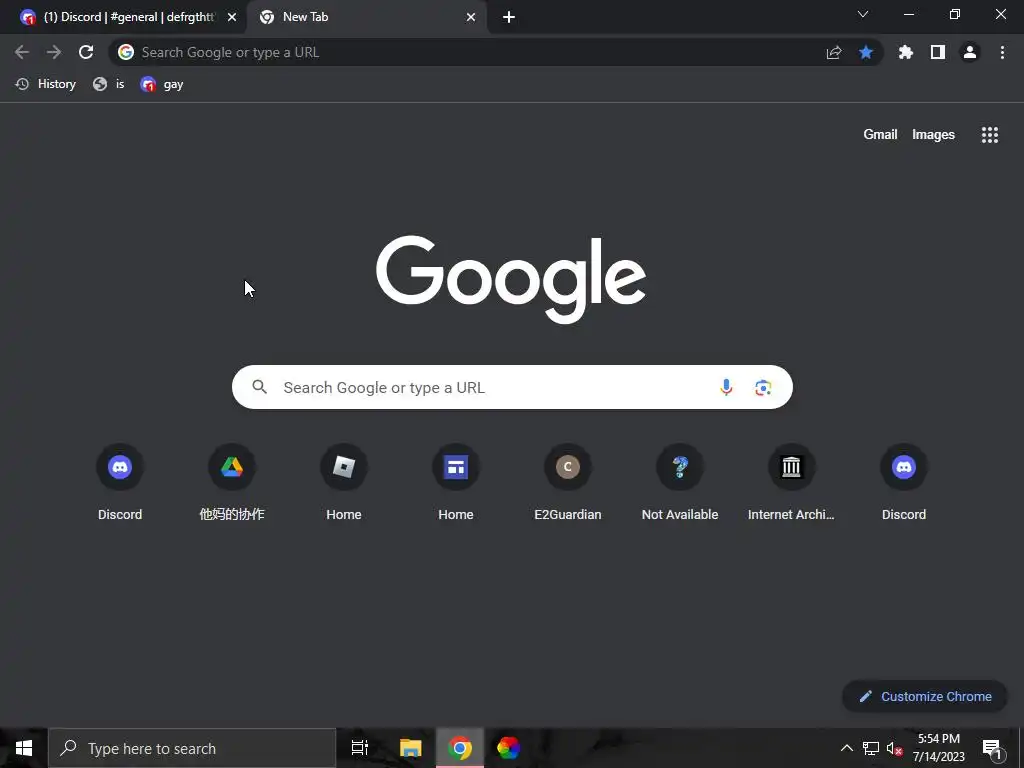Open the Google Drive shortcut 他妈的协作

click(x=232, y=483)
